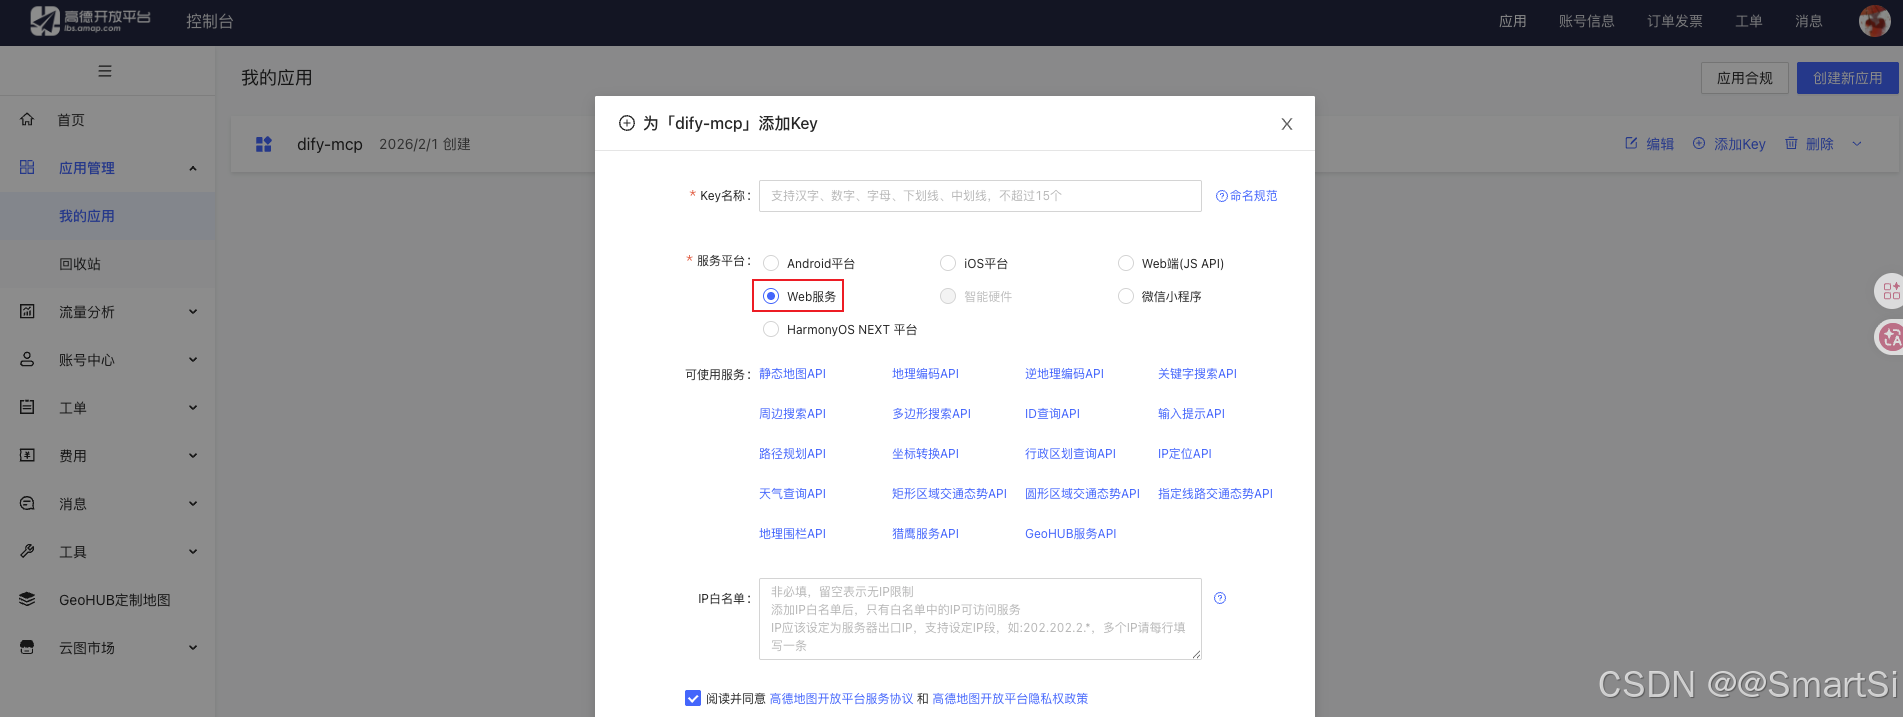Open the 天气查询API service link
The image size is (1903, 717).
coord(792,494)
